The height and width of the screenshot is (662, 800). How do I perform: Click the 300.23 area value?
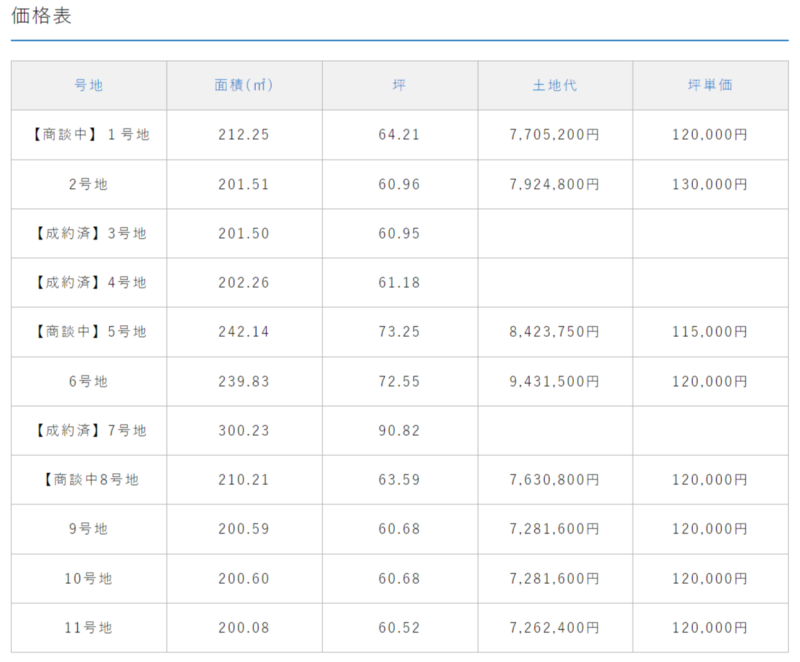(x=244, y=431)
